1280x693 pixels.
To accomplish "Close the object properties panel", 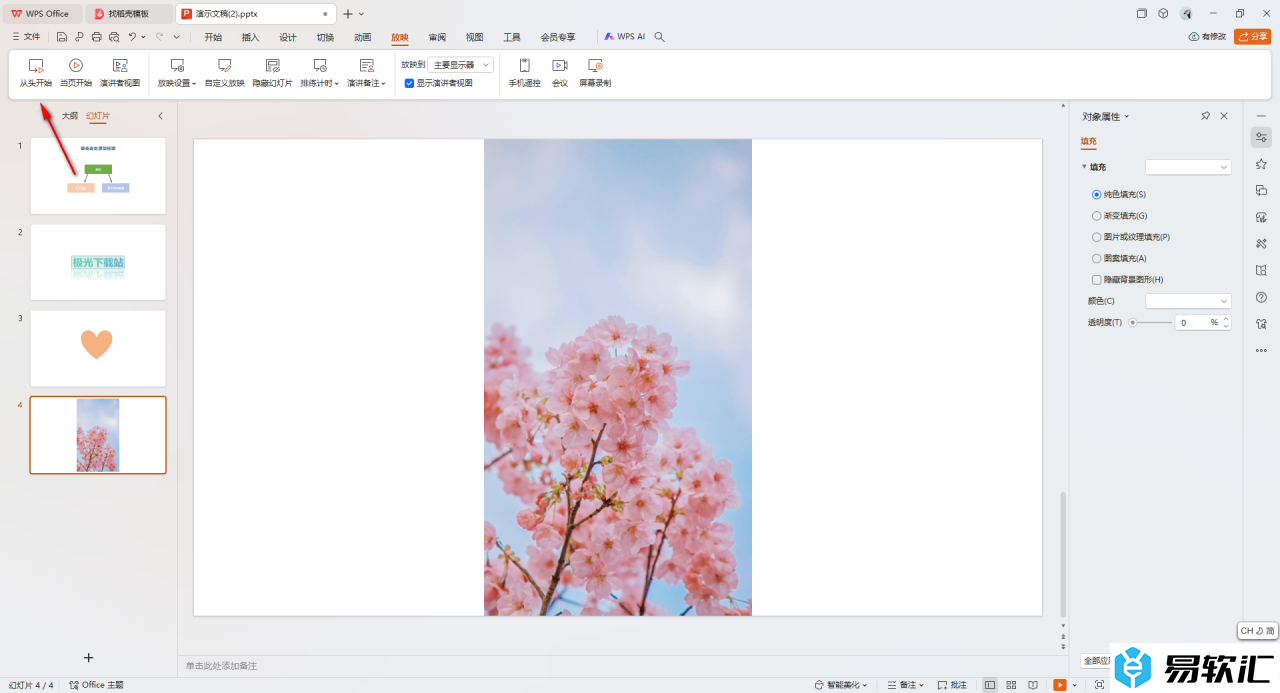I will (x=1224, y=116).
